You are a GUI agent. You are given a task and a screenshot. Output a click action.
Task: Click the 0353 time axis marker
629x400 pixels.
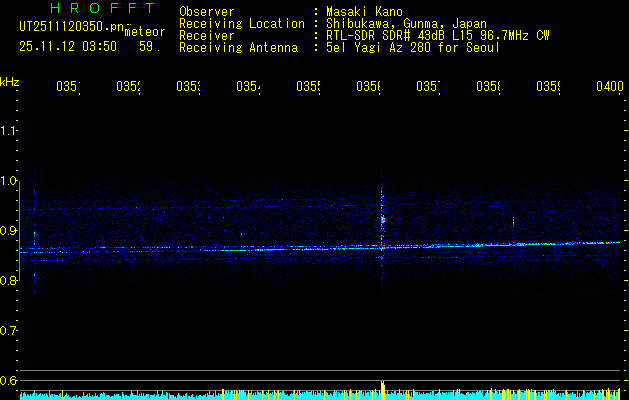(188, 86)
